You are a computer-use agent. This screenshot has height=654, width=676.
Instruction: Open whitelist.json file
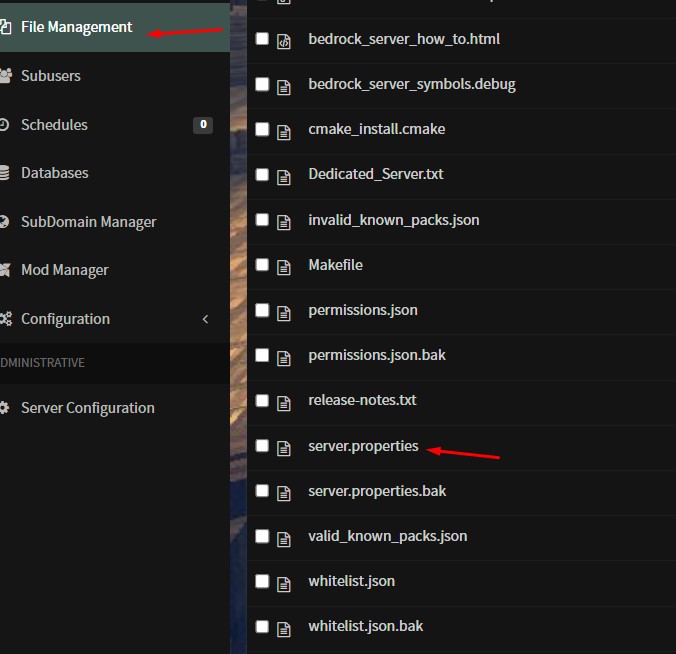pyautogui.click(x=351, y=581)
